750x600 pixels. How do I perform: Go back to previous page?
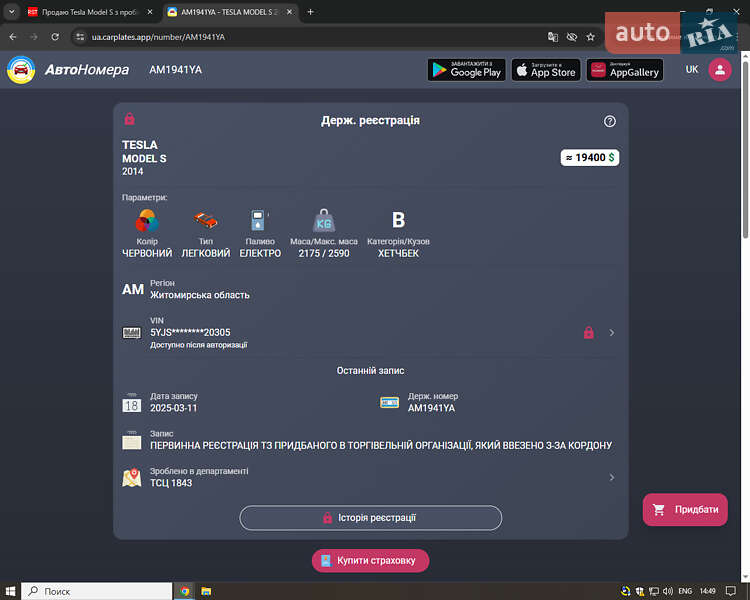click(13, 37)
